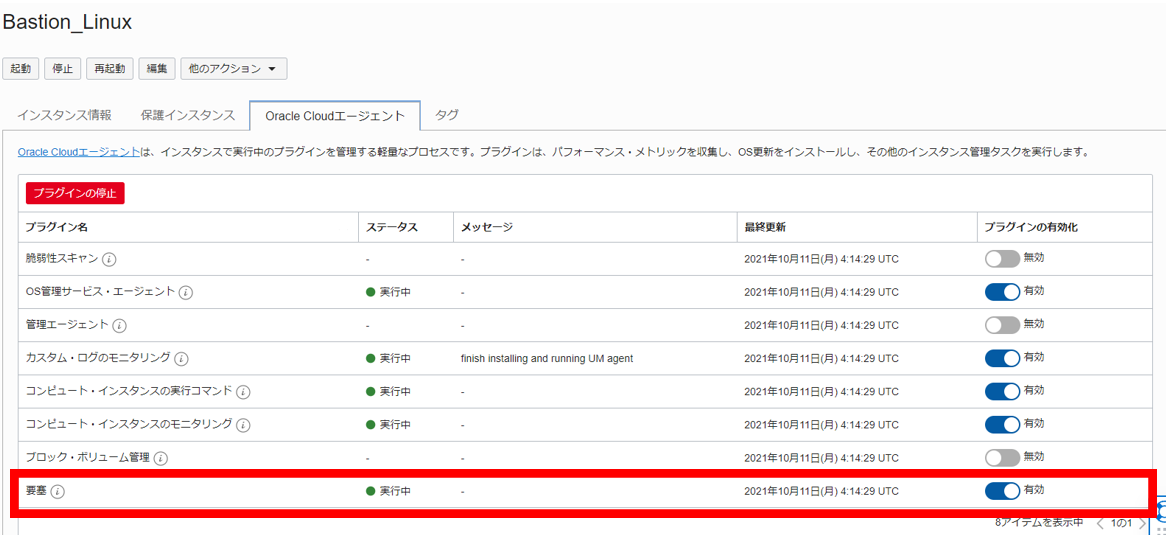1166x535 pixels.
Task: Select the Oracle Cloudエージェント tab
Action: coord(335,115)
